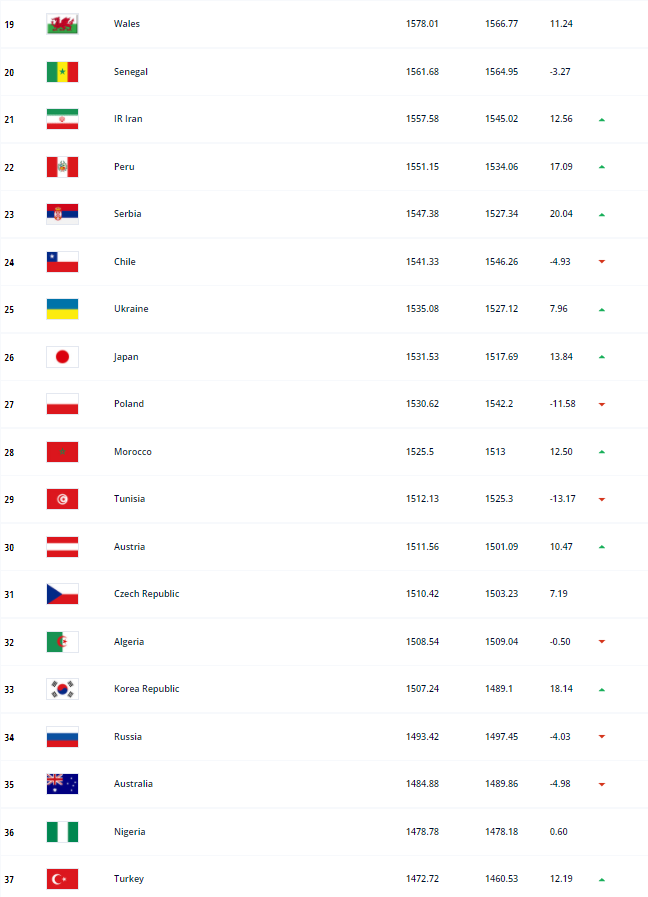Image resolution: width=648 pixels, height=897 pixels.
Task: Click Chile's red down arrow indicator
Action: tap(602, 262)
